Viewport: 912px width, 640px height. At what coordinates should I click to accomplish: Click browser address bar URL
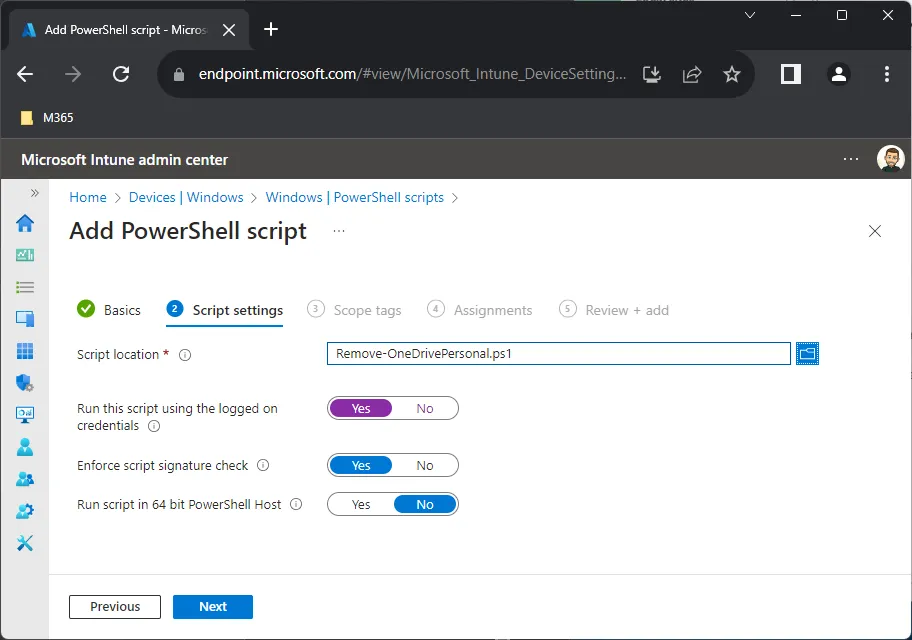coord(412,74)
